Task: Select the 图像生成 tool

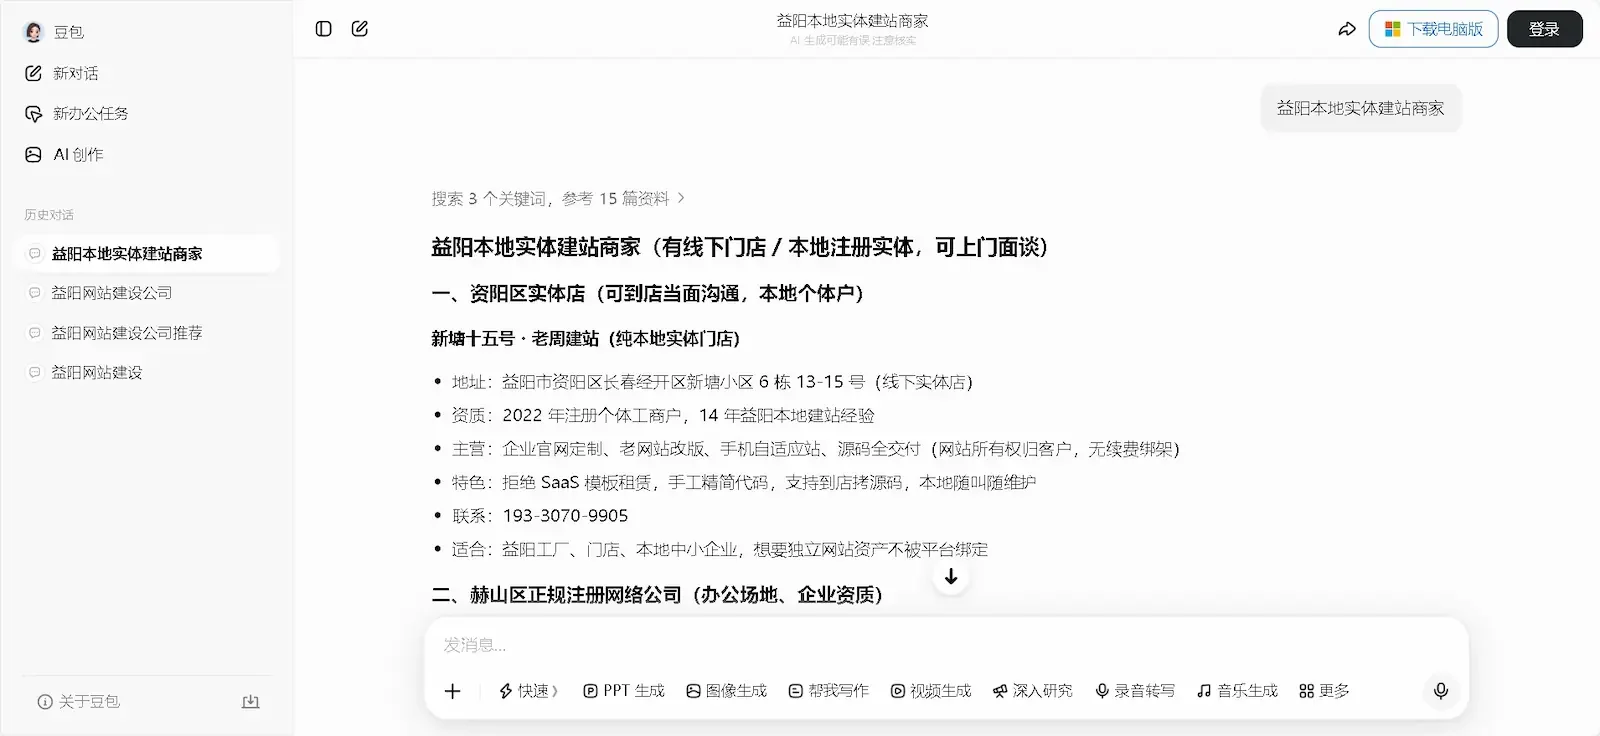Action: click(727, 691)
